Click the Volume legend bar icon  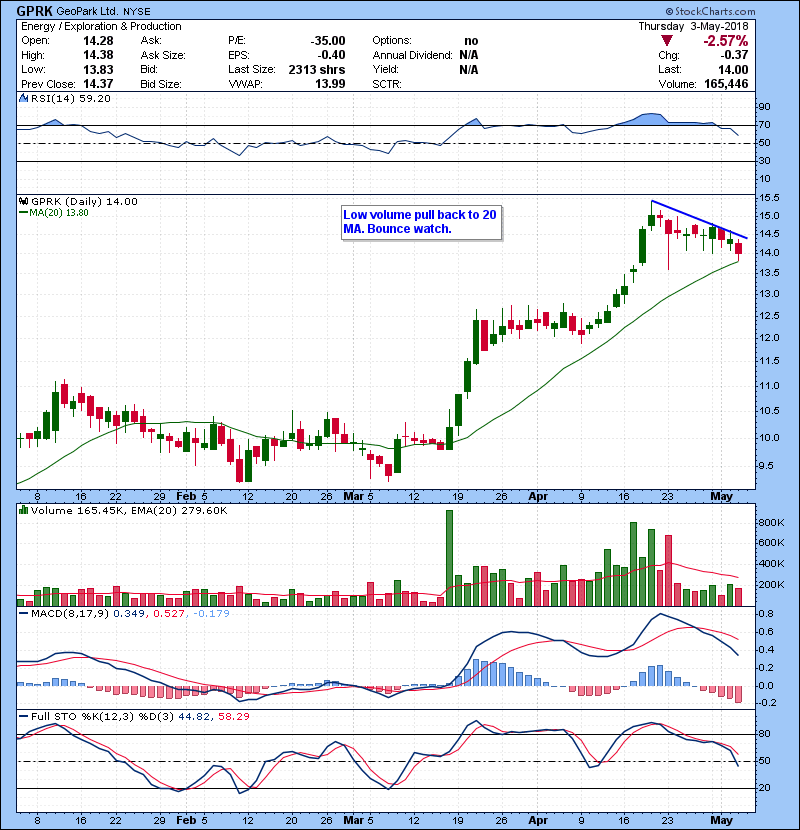click(23, 511)
